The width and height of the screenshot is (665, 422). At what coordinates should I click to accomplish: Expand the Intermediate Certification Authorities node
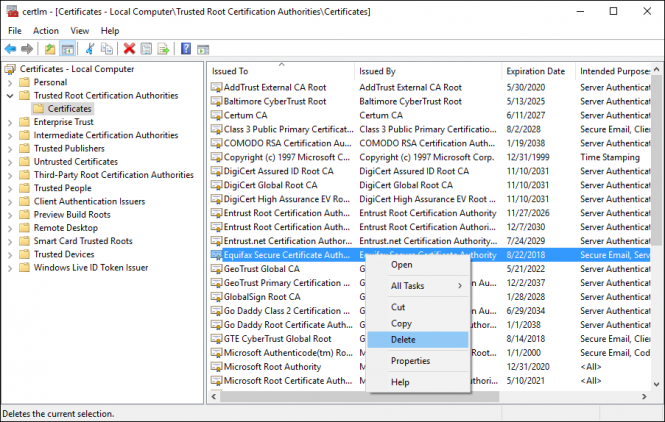click(x=10, y=136)
